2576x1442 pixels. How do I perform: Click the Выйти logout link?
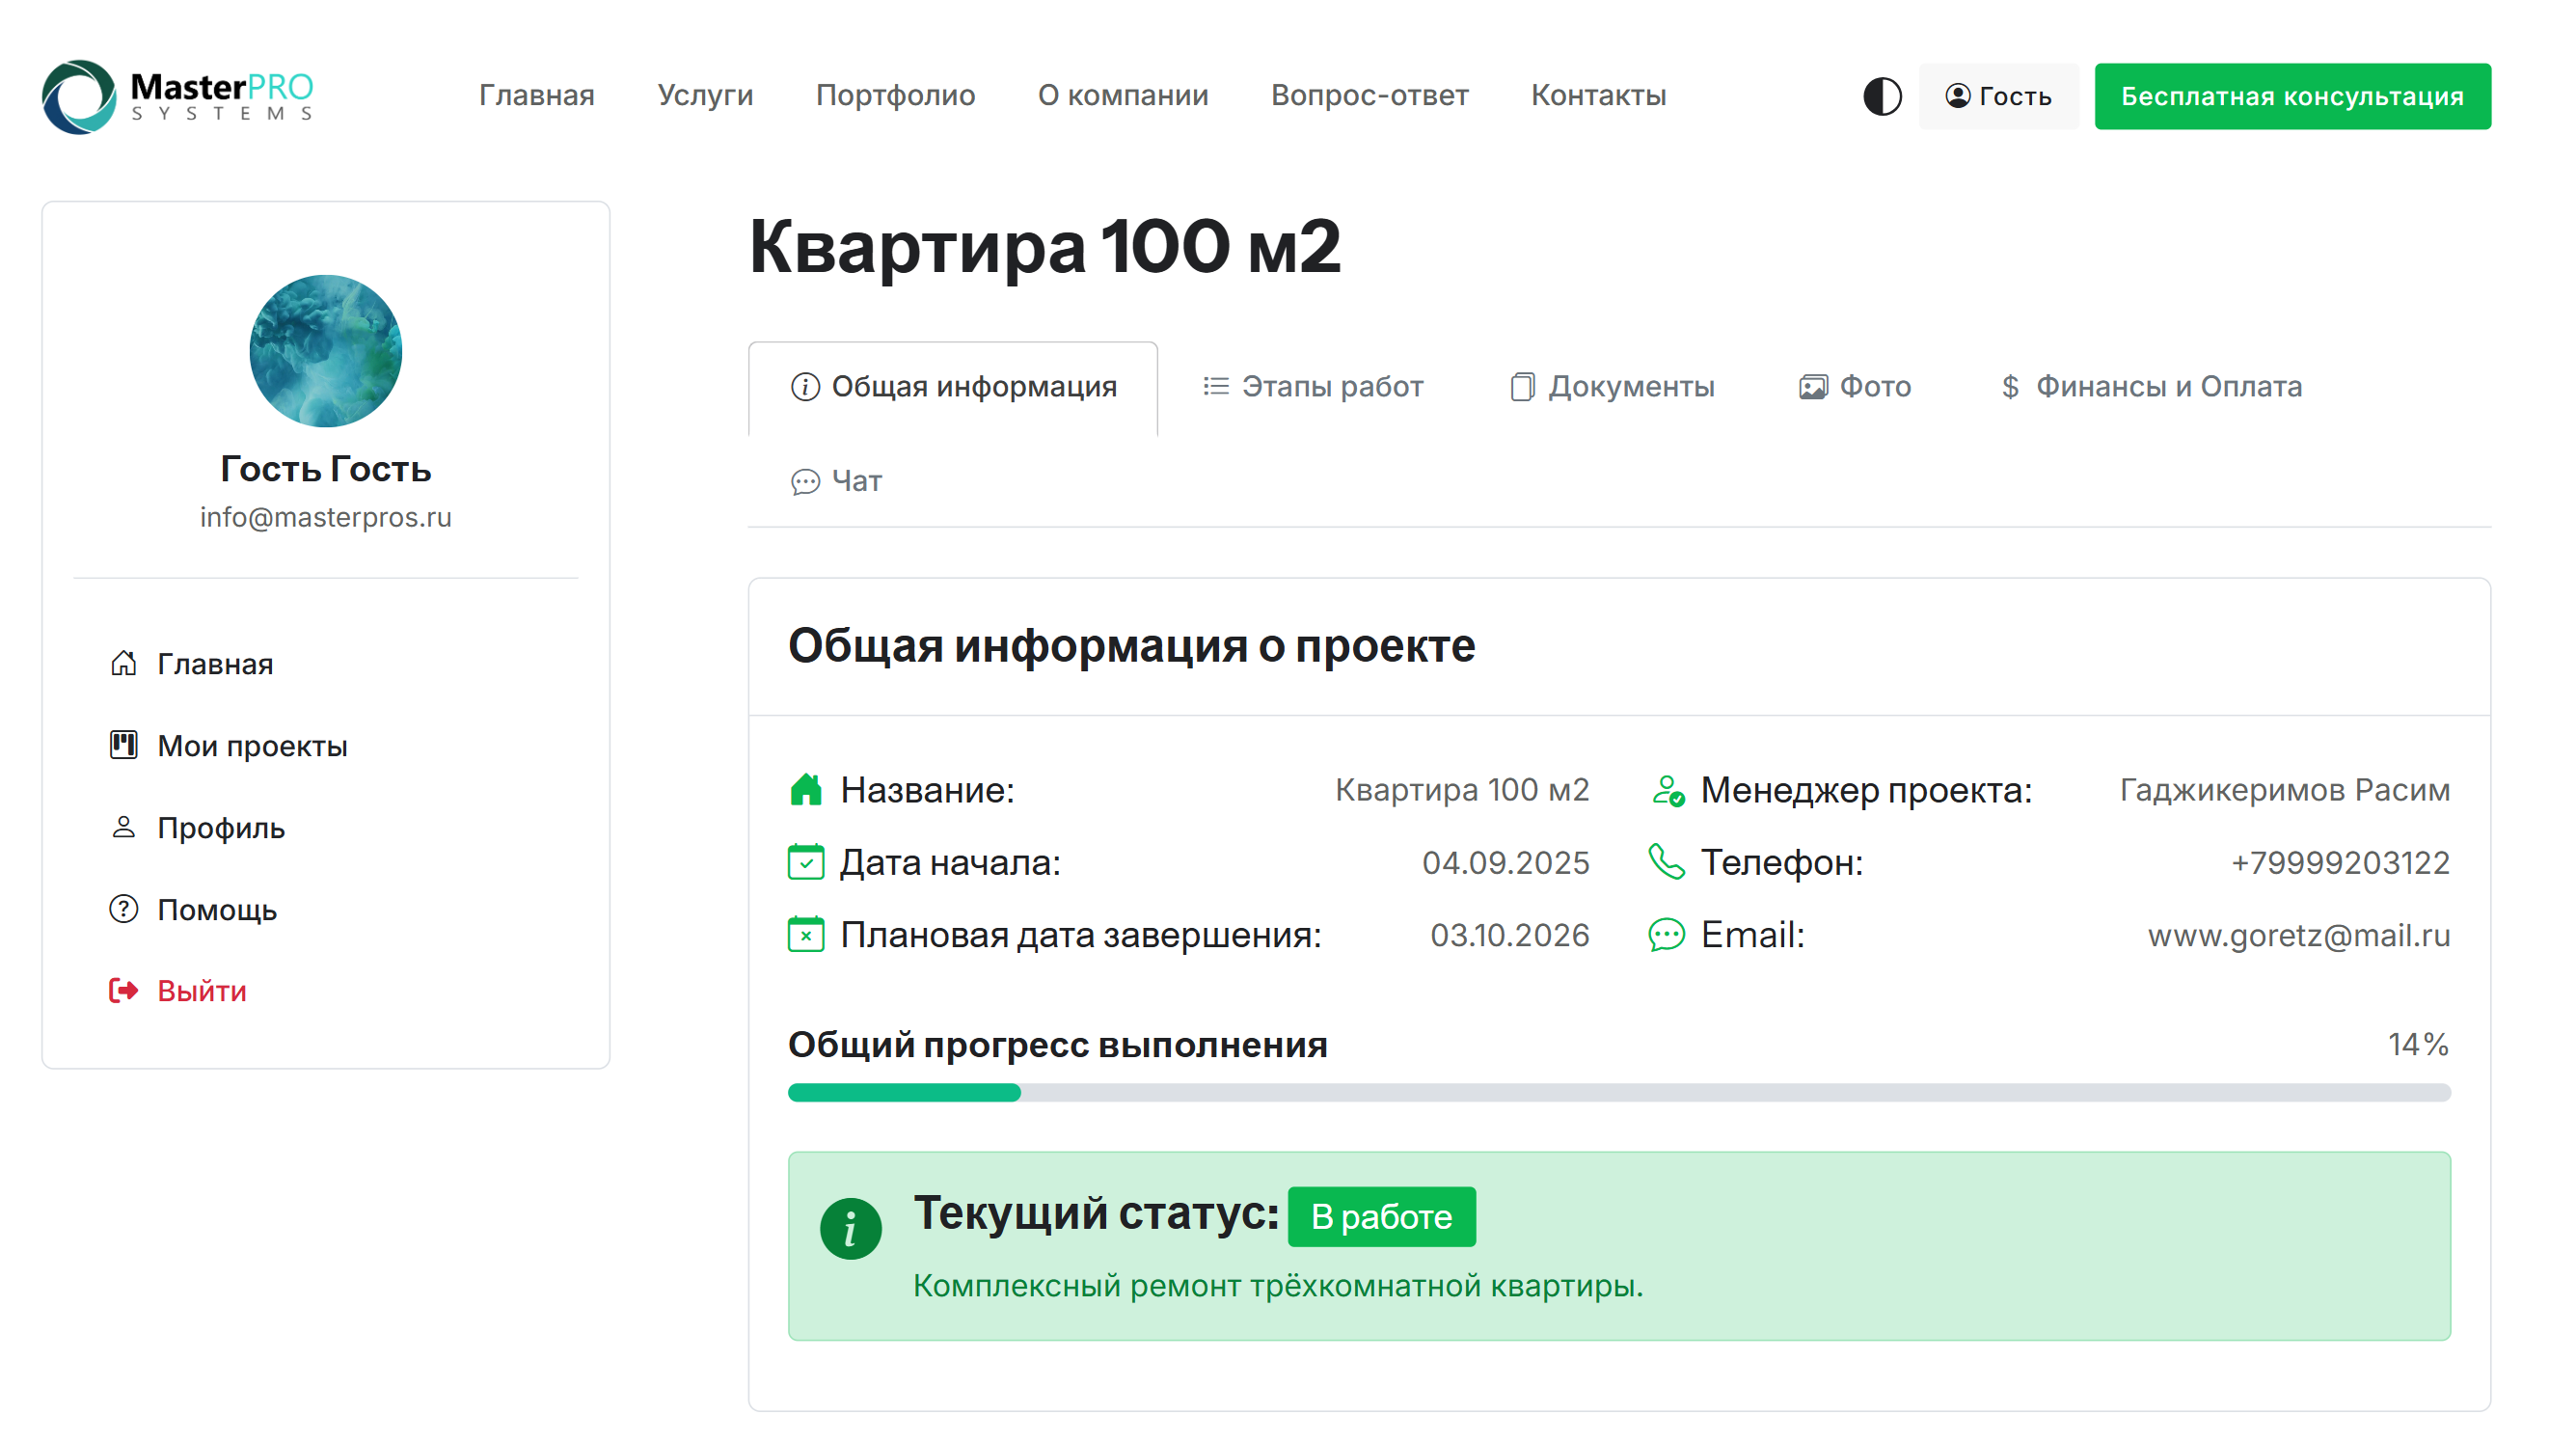point(202,991)
